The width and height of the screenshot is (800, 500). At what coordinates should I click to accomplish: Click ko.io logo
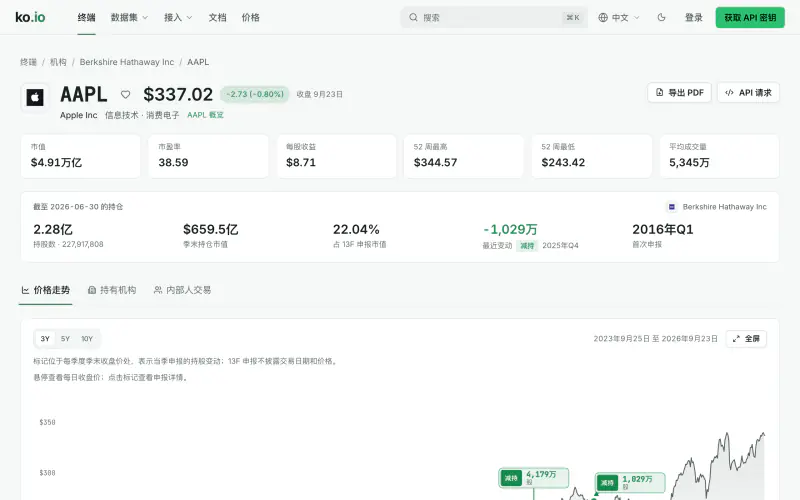[x=30, y=17]
